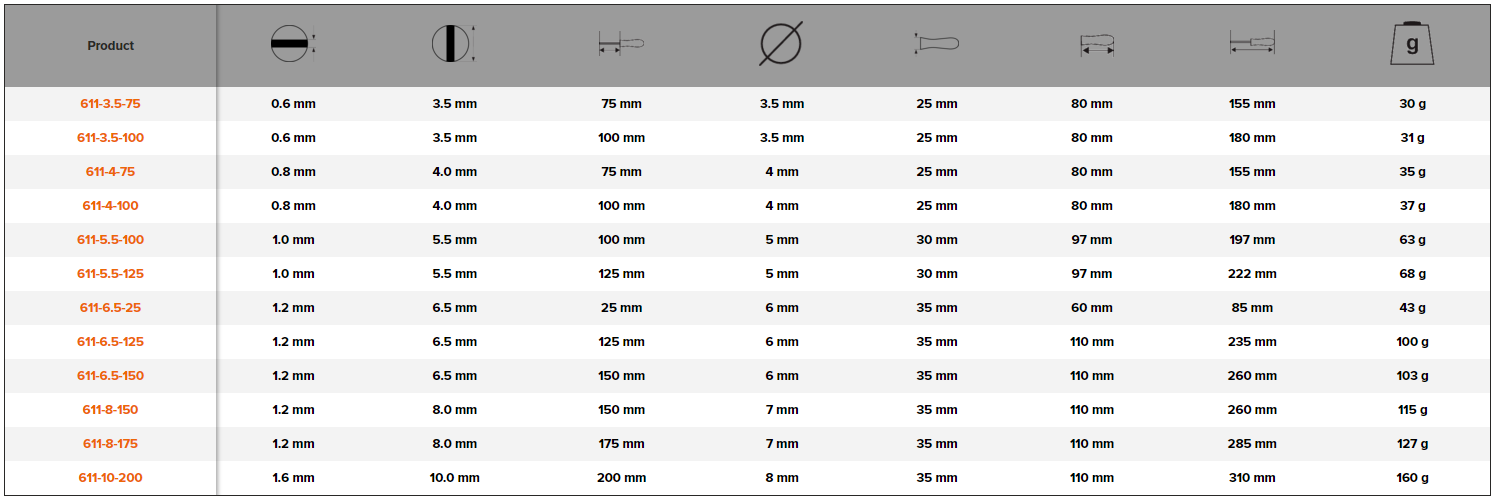Click the weight in grams icon
The width and height of the screenshot is (1496, 500).
click(1411, 45)
